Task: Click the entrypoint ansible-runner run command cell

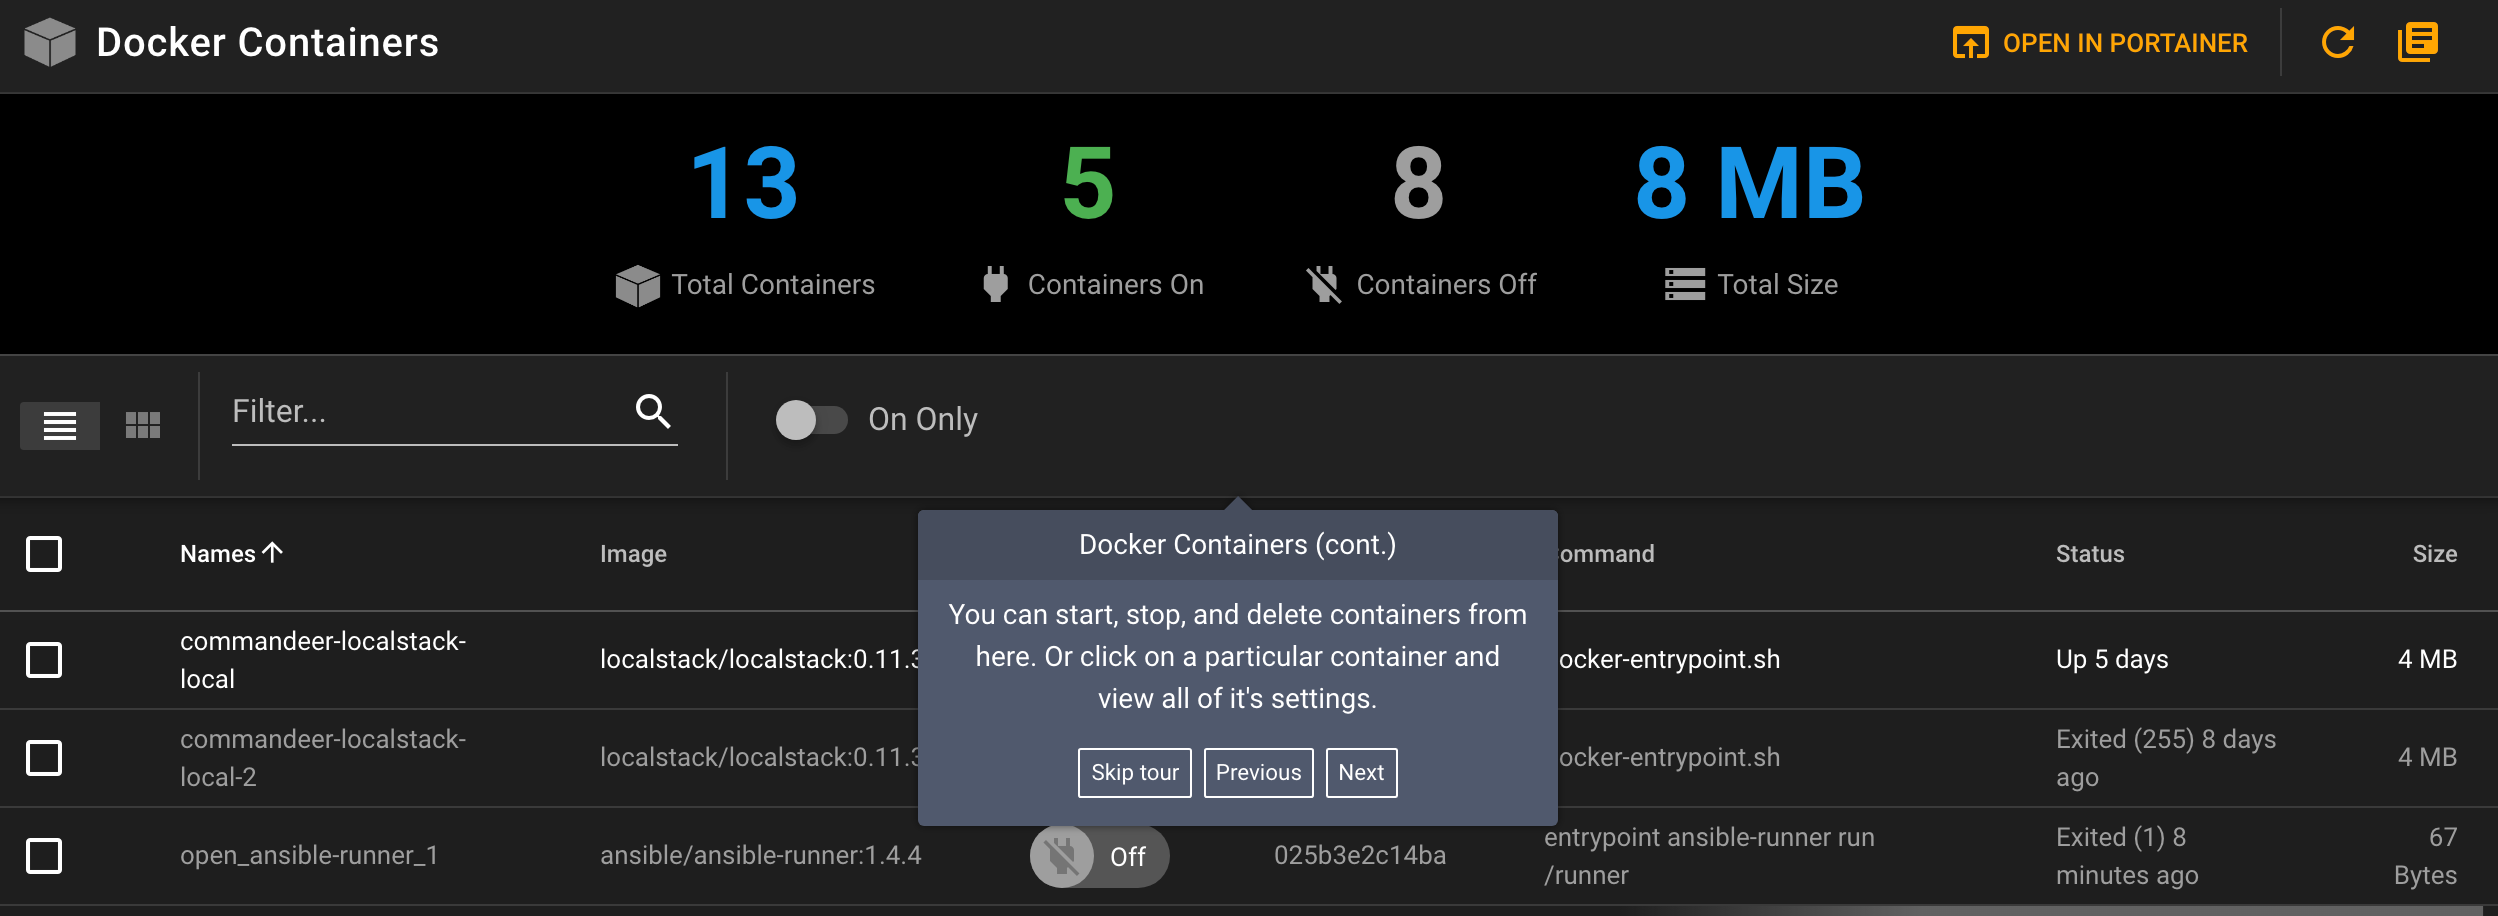Action: point(1709,856)
